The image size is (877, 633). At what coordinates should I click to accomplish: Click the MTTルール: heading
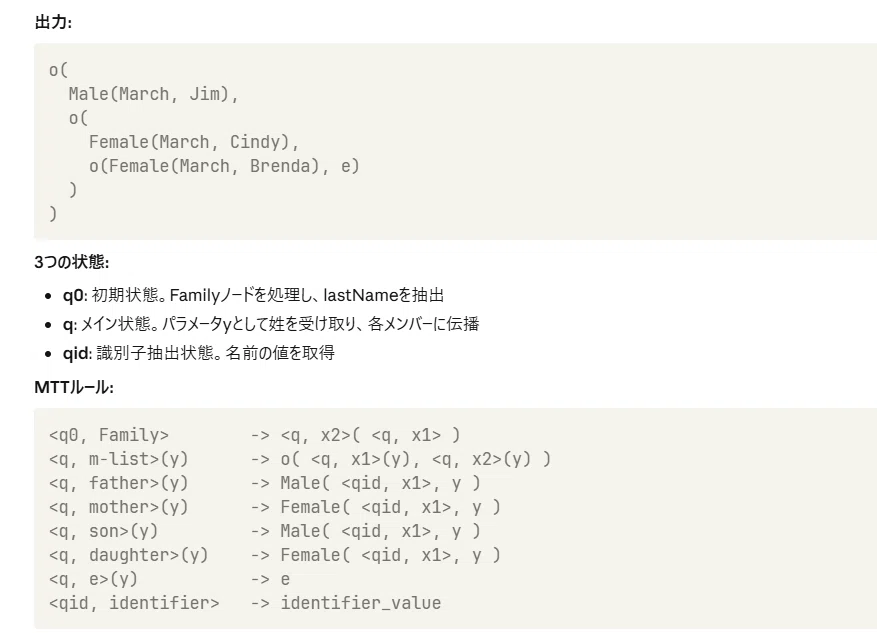[74, 387]
